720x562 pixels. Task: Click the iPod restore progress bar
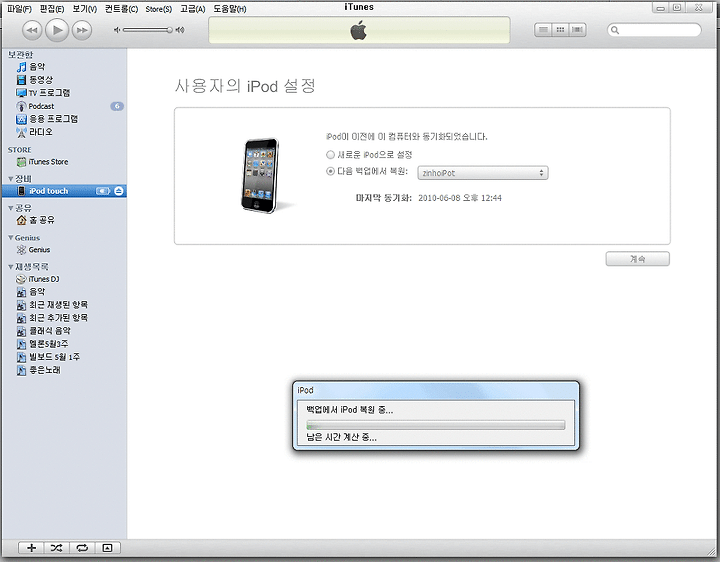[x=435, y=425]
